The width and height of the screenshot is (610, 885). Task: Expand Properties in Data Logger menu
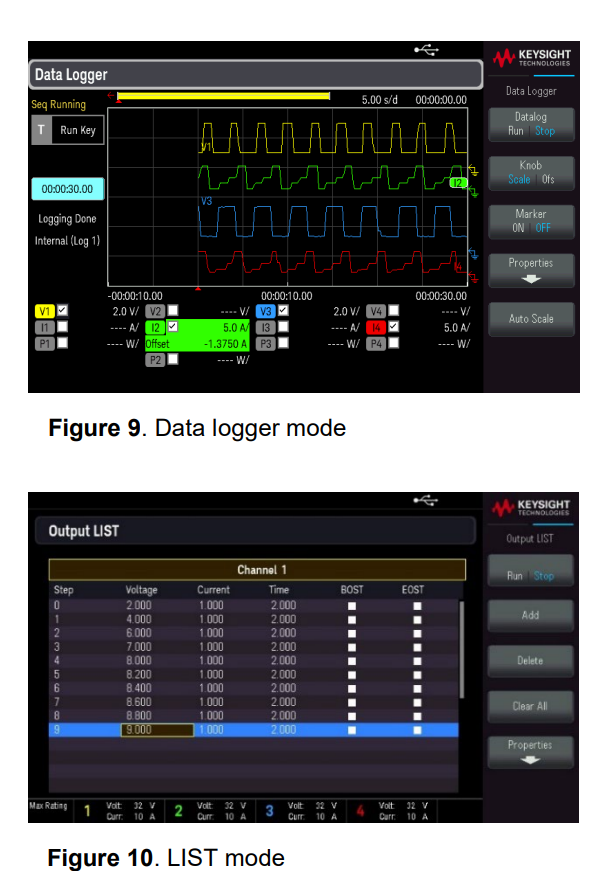[x=530, y=269]
